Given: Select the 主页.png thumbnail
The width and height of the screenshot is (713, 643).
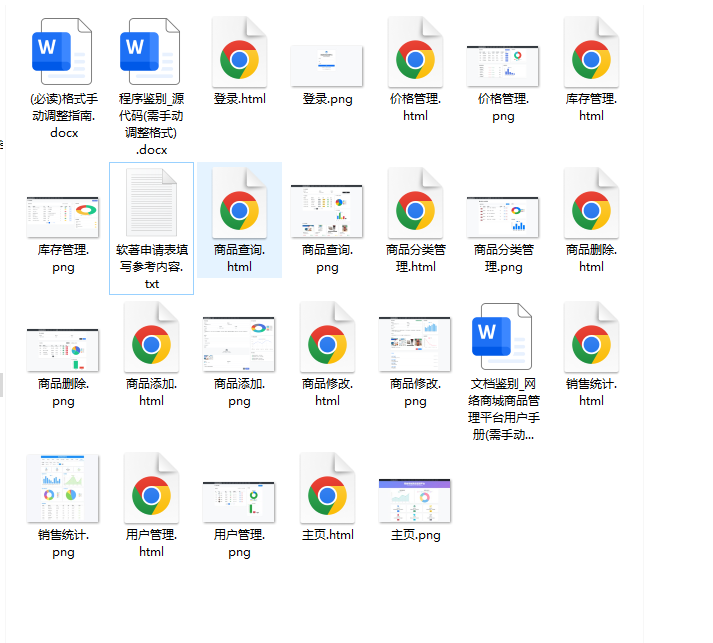Looking at the screenshot, I should [415, 500].
